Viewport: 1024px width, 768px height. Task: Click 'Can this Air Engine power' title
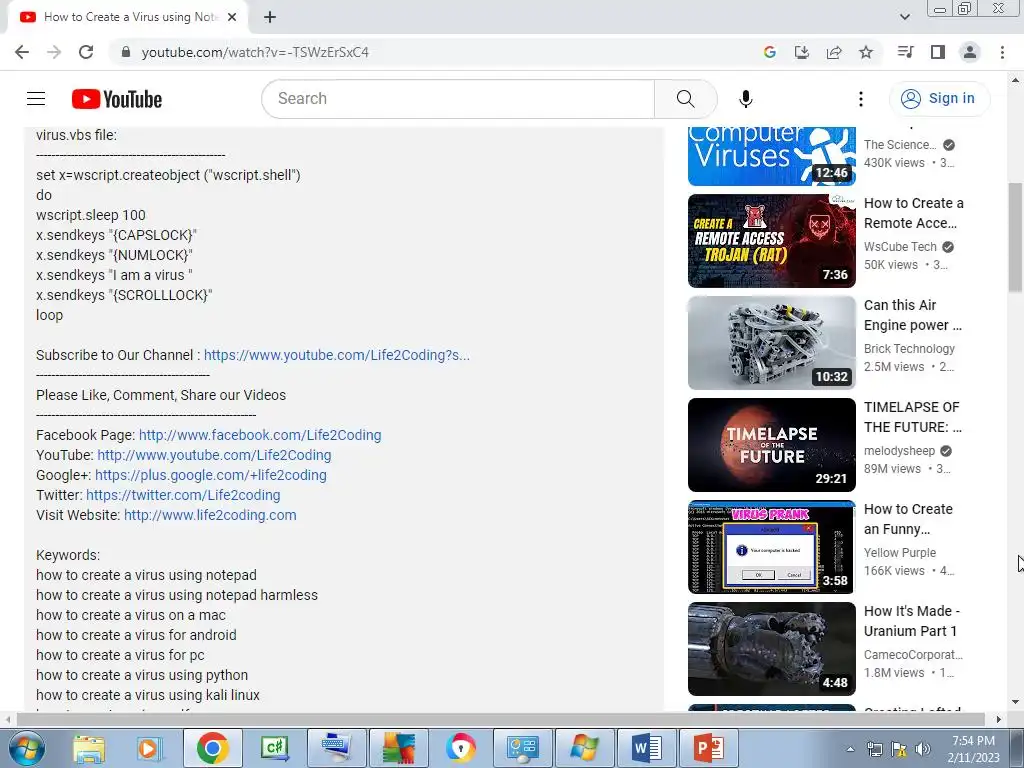coord(913,315)
